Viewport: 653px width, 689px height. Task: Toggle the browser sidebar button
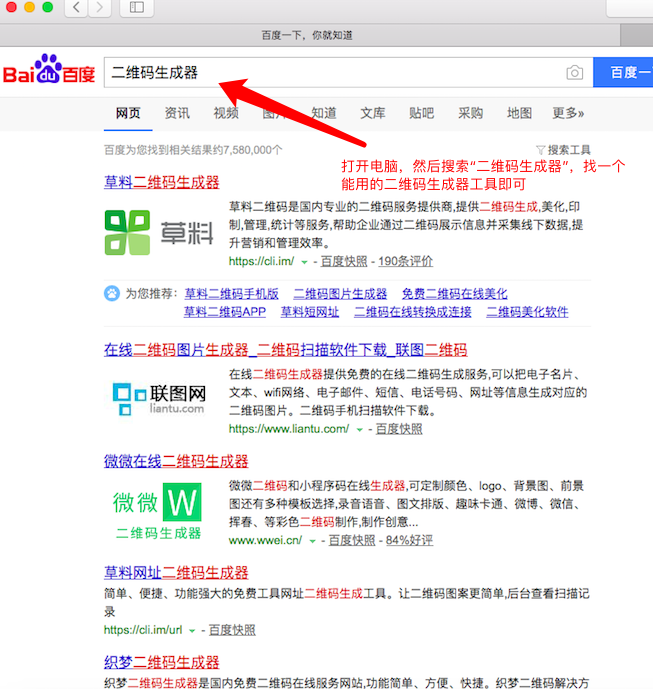point(137,7)
